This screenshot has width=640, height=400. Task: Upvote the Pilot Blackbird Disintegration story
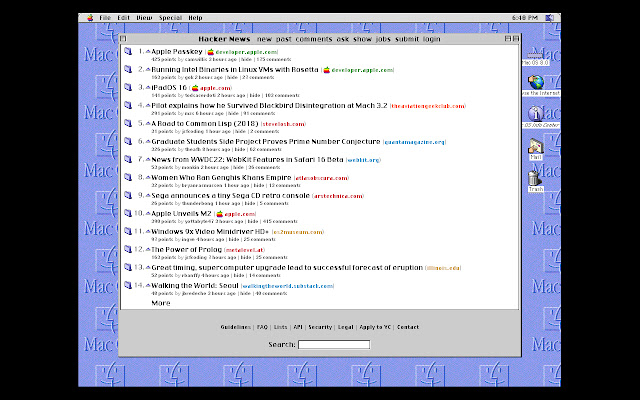[x=148, y=106]
